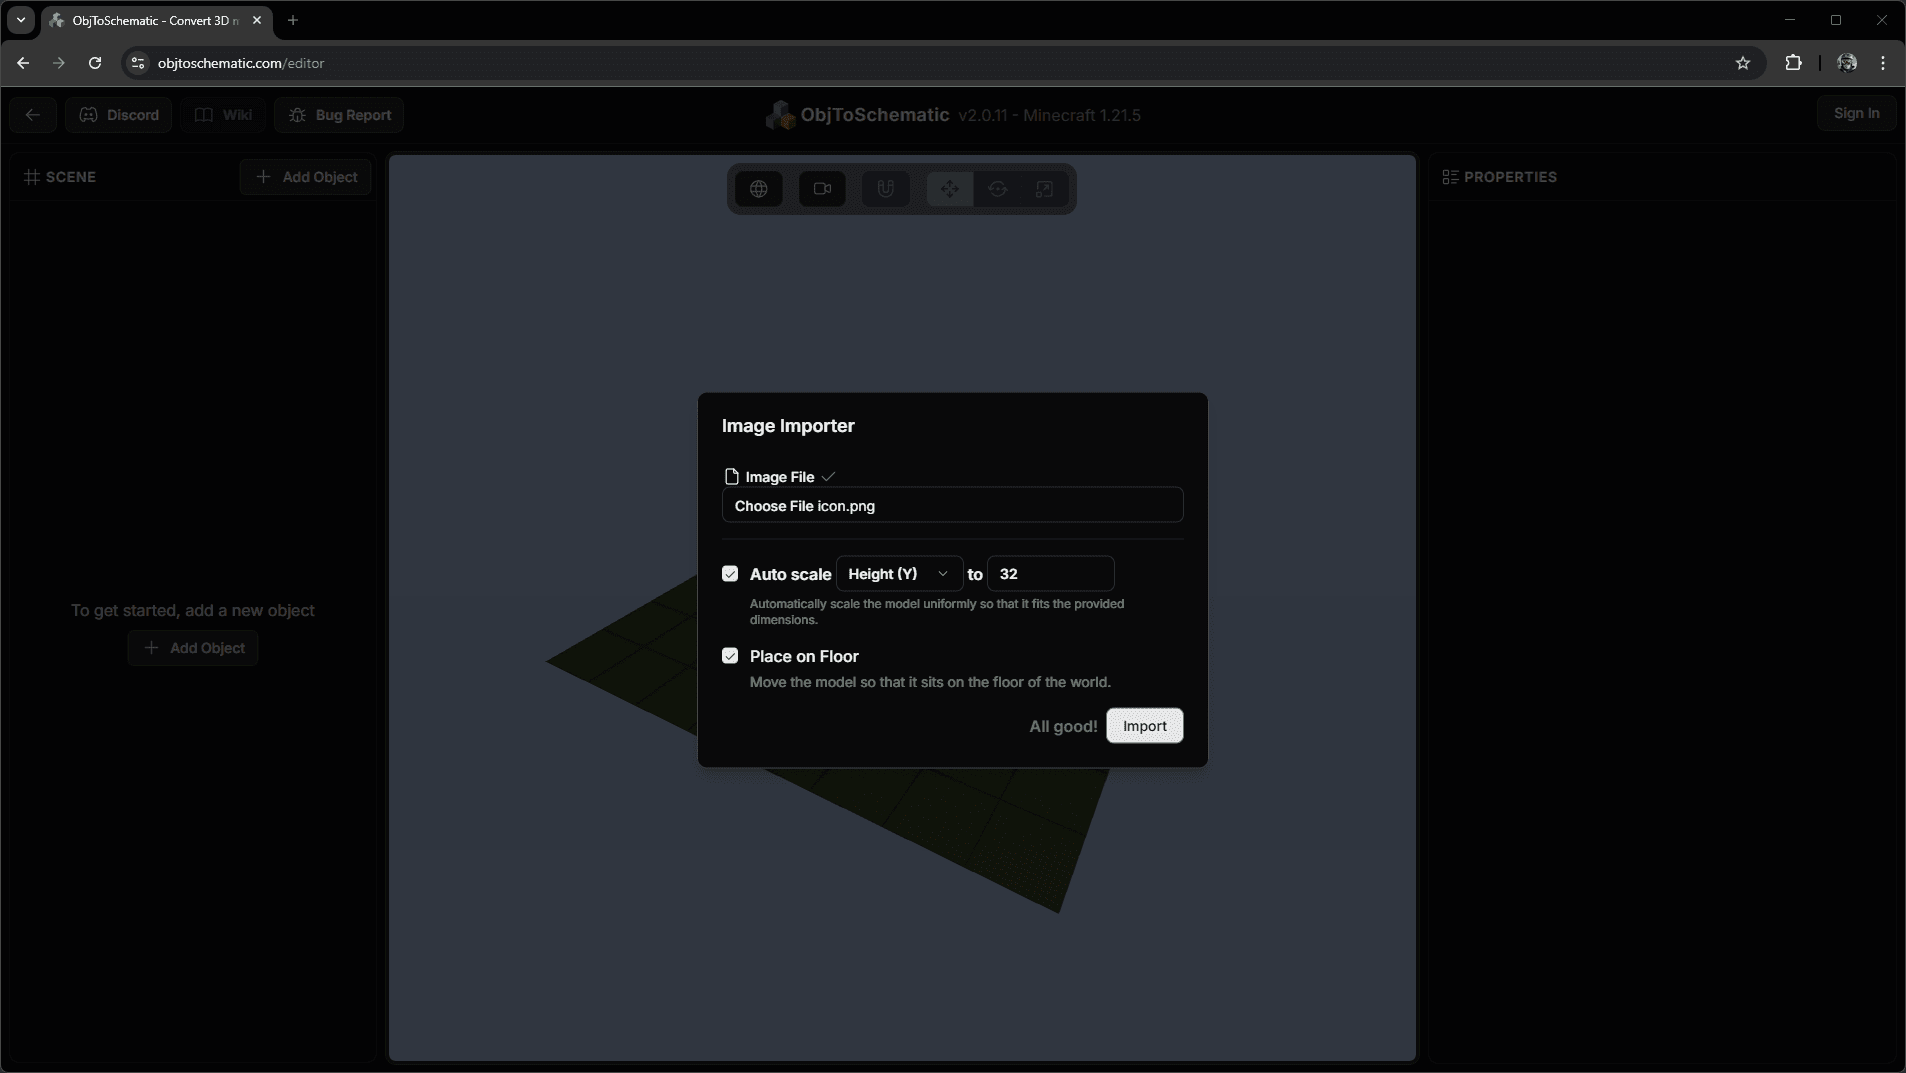1906x1073 pixels.
Task: View site information icon in address bar
Action: 138,63
